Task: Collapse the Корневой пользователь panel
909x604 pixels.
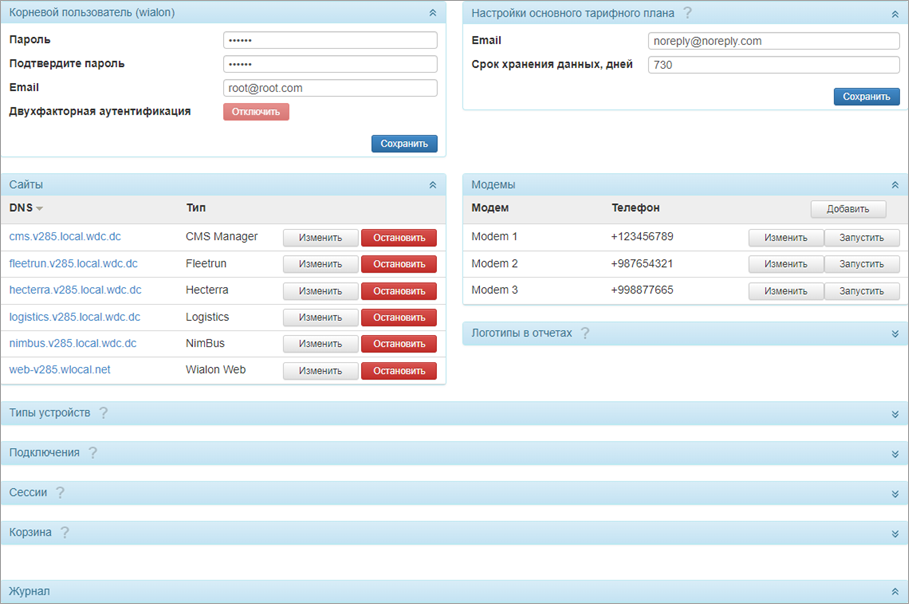Action: point(432,13)
